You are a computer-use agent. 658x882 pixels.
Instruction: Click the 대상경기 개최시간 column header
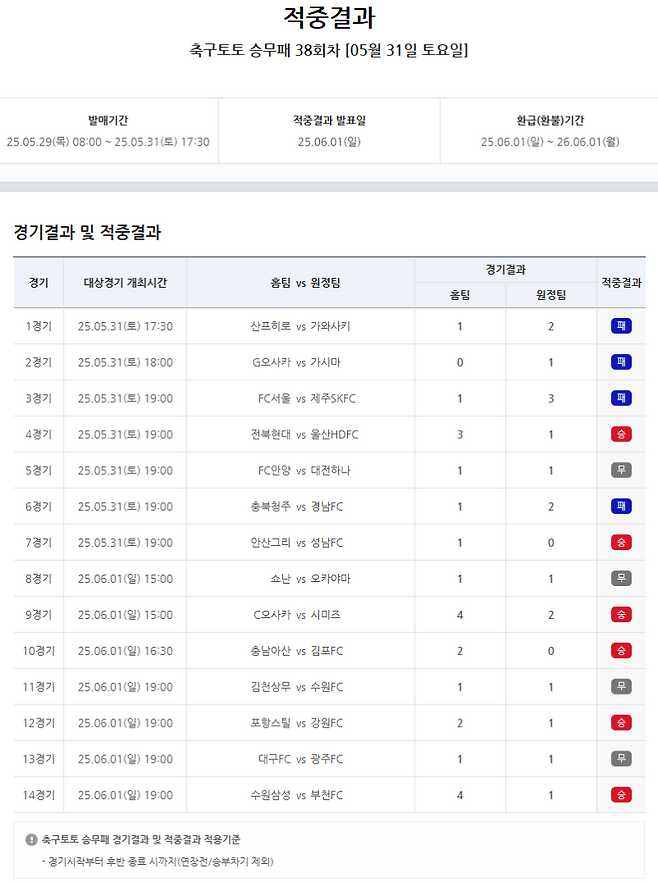[x=125, y=282]
